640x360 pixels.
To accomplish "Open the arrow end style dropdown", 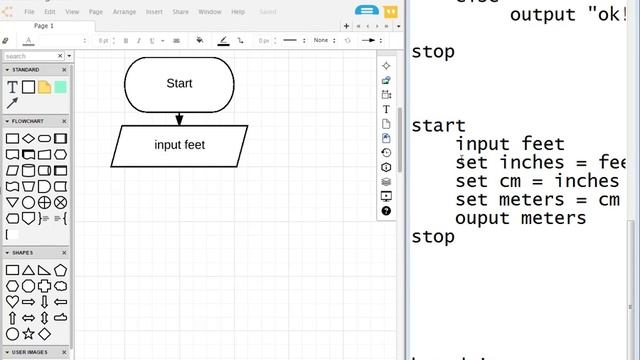I will (x=371, y=40).
